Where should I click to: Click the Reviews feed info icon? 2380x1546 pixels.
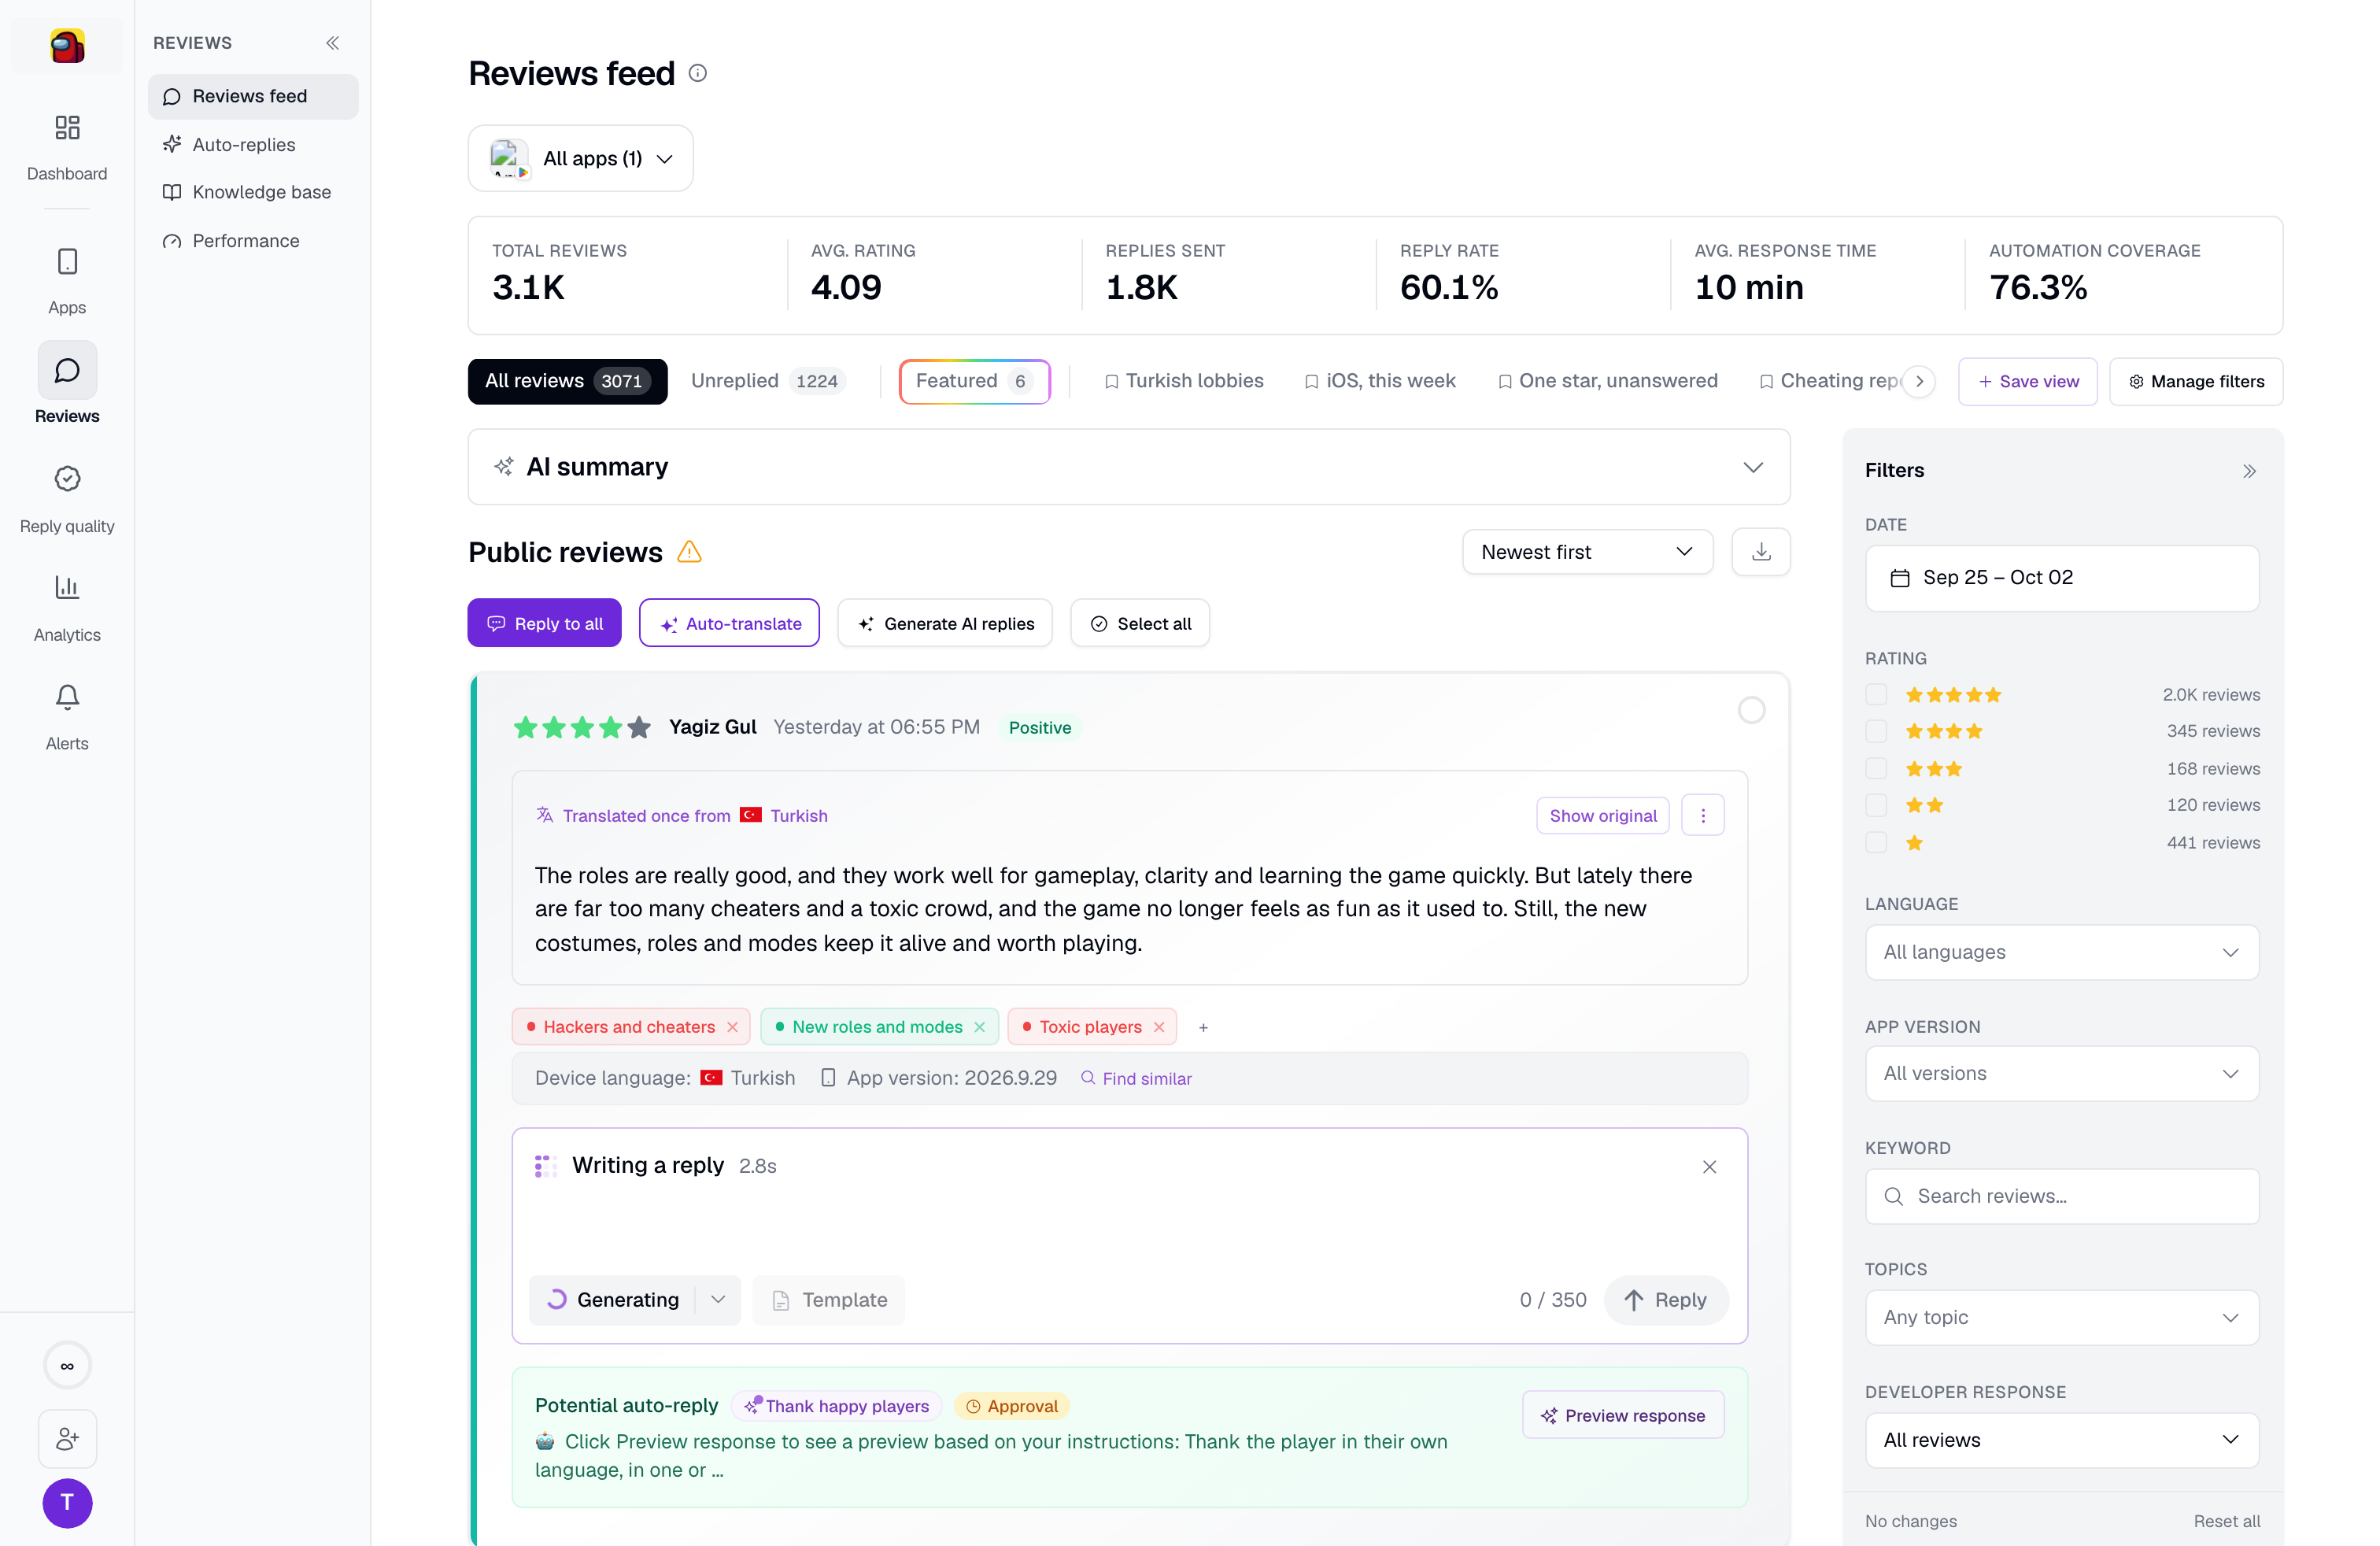coord(698,73)
